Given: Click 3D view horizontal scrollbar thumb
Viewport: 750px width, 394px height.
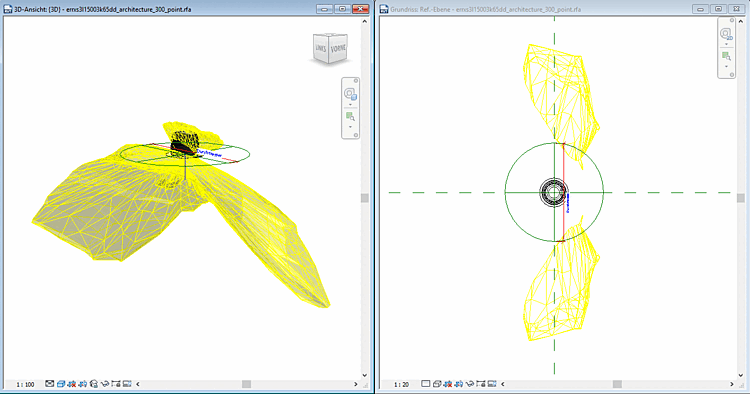Looking at the screenshot, I should (x=246, y=384).
